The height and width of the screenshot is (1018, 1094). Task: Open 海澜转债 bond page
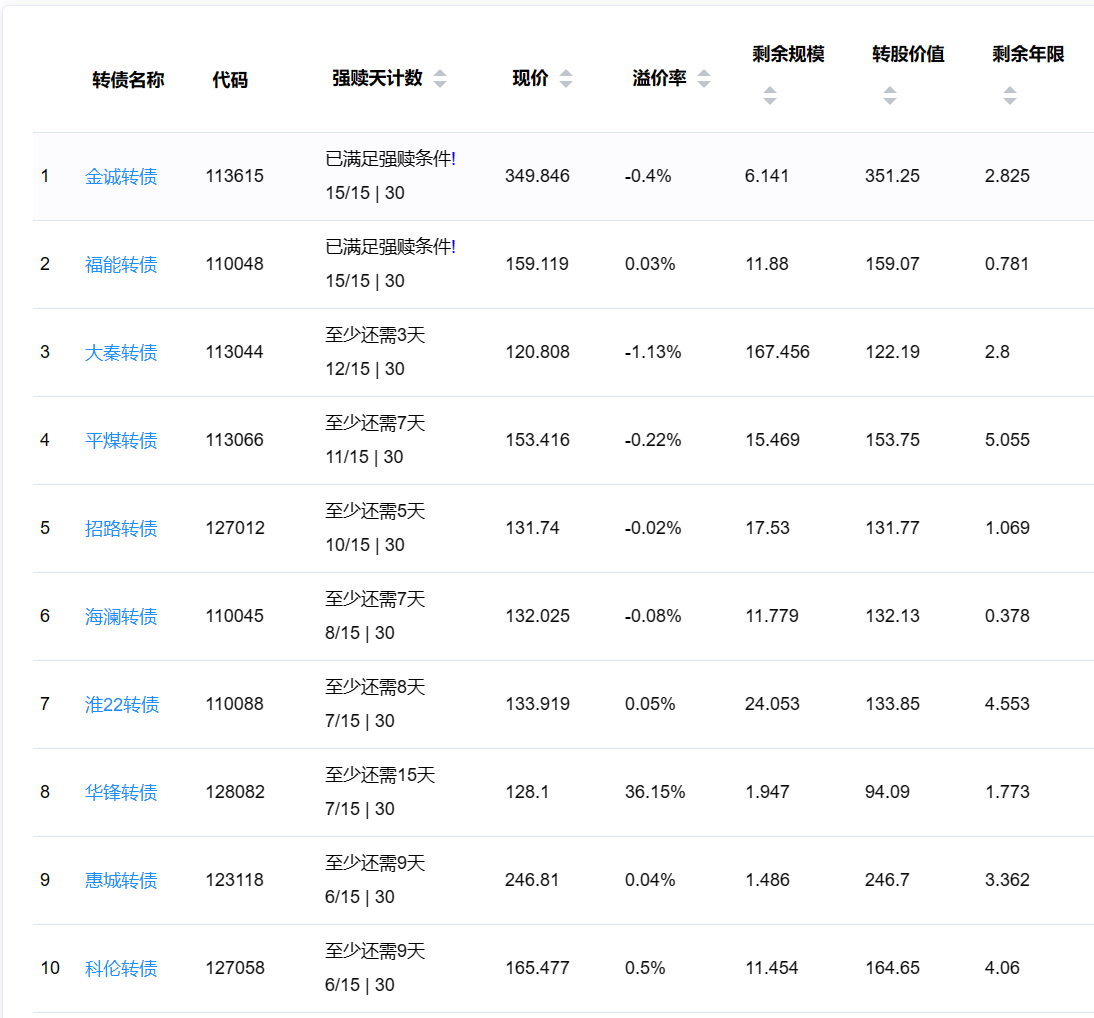[121, 617]
